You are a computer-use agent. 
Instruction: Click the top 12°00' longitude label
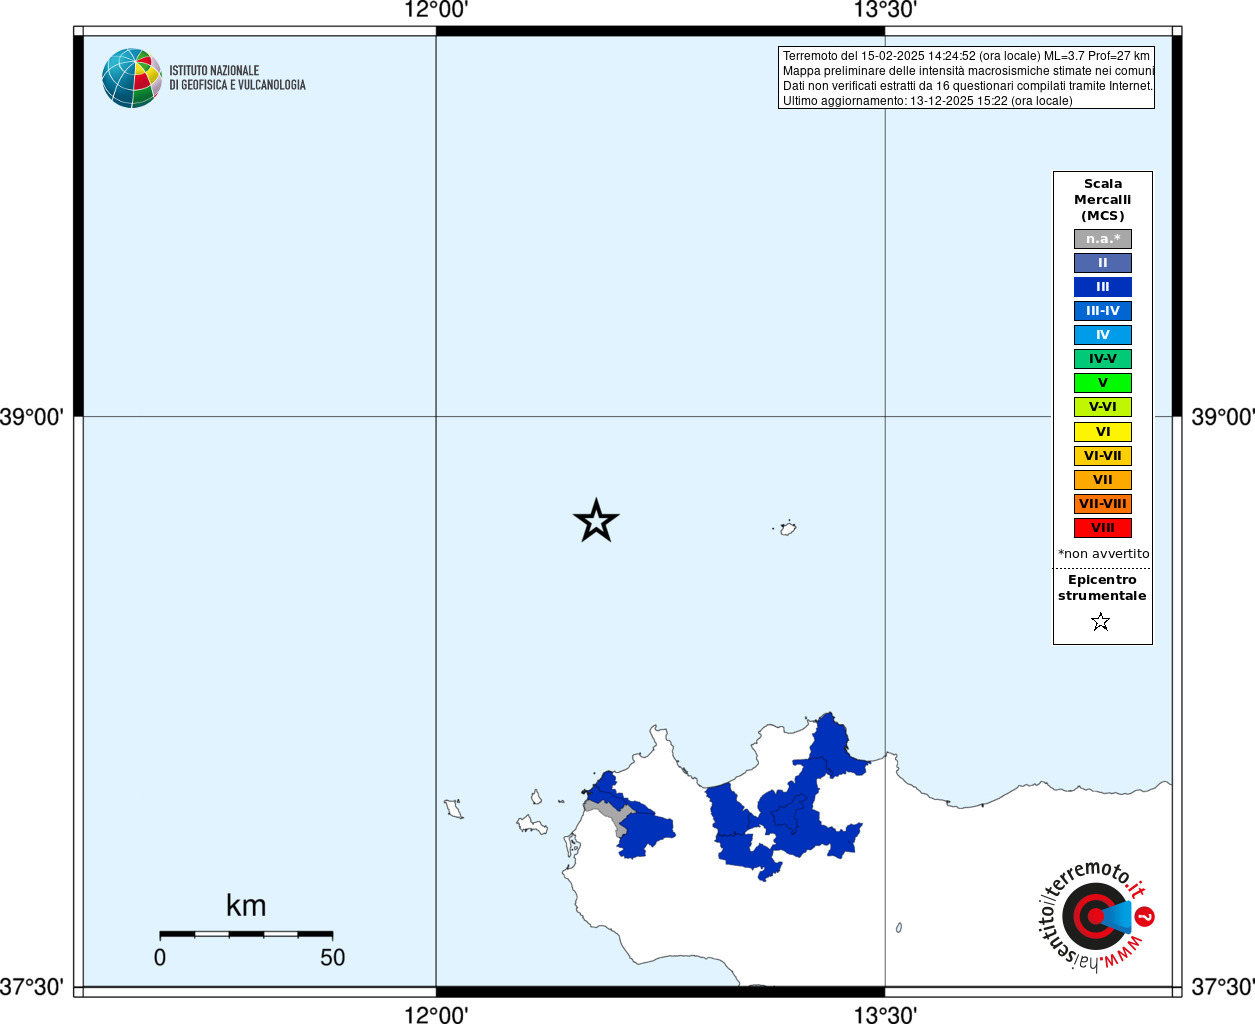436,11
